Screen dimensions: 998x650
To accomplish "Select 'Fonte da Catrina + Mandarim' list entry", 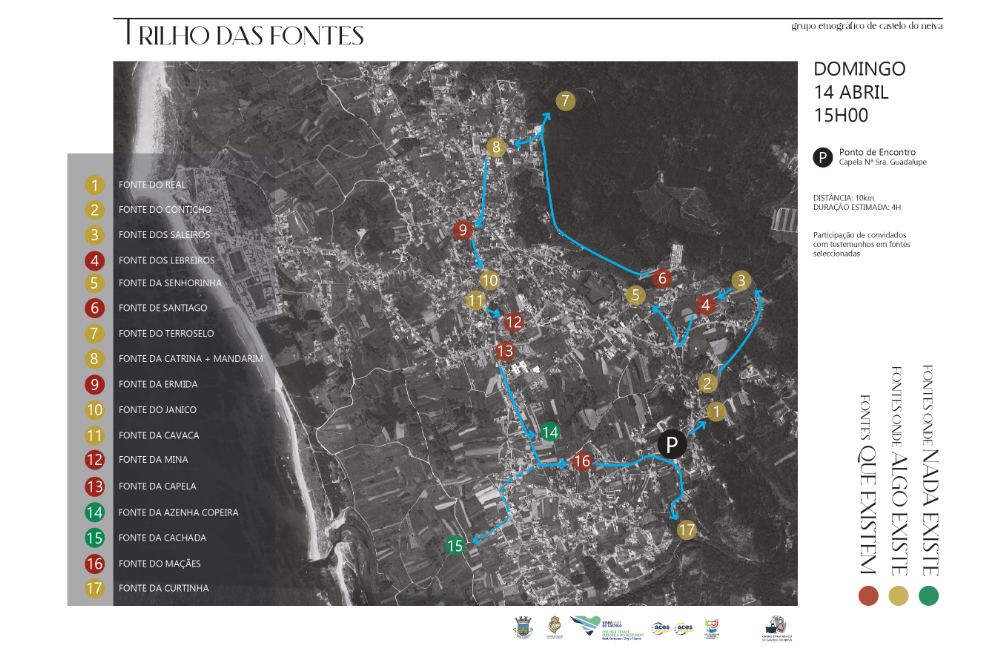I will pos(189,358).
